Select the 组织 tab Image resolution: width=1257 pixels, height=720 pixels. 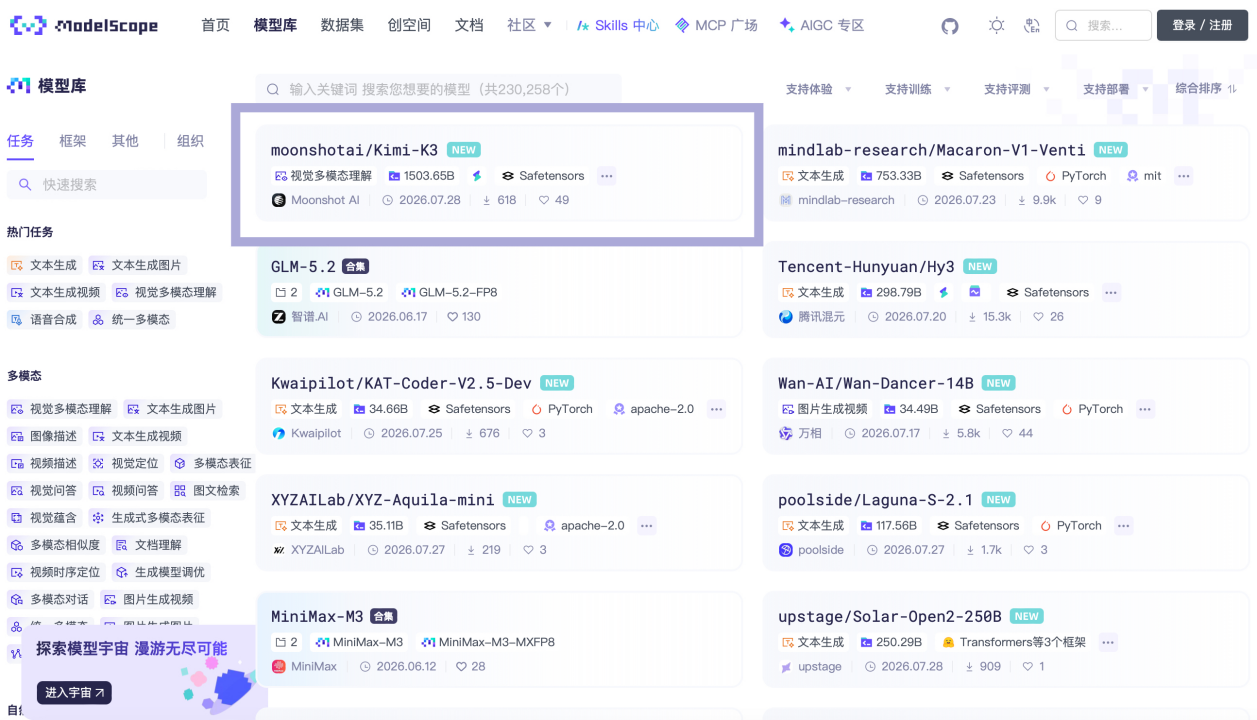click(x=190, y=141)
